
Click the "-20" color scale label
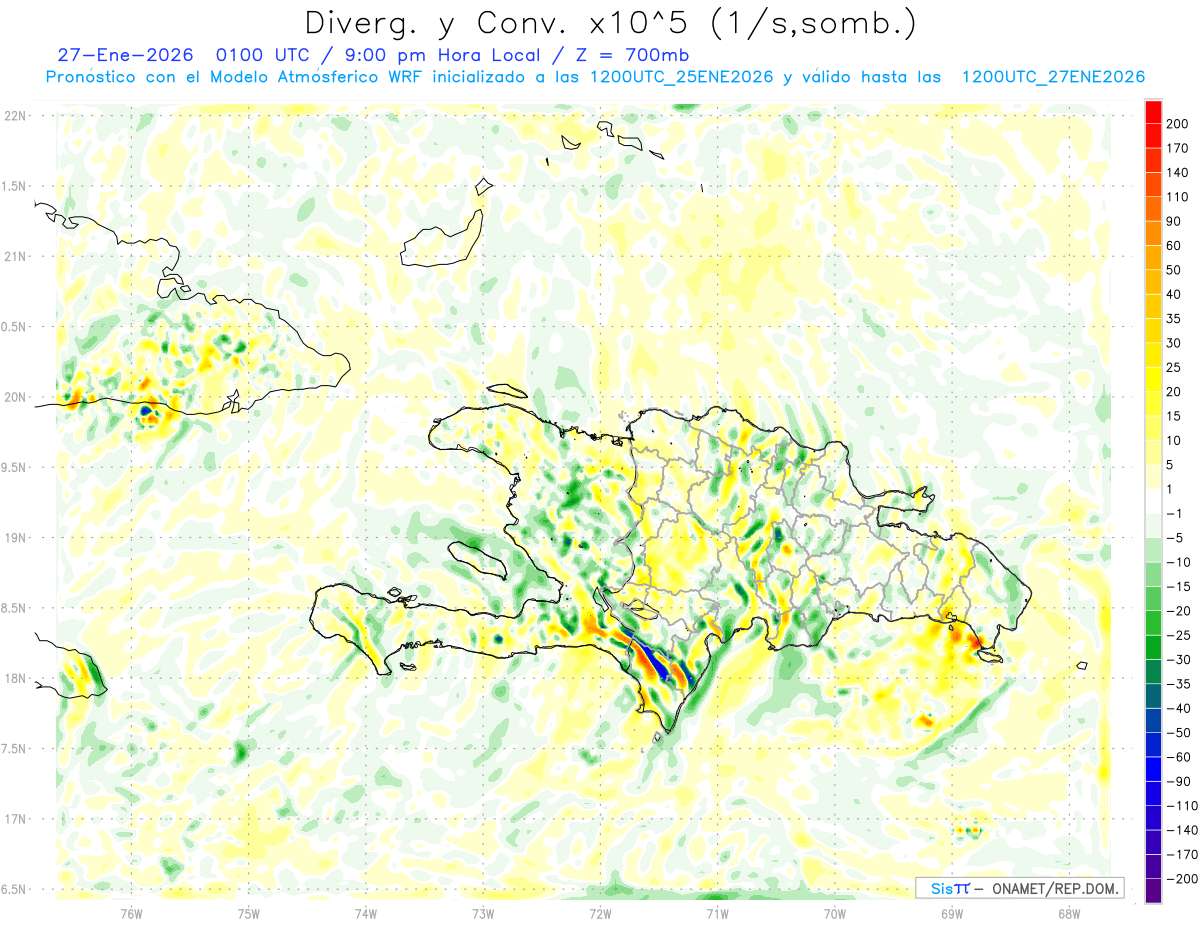click(1178, 611)
